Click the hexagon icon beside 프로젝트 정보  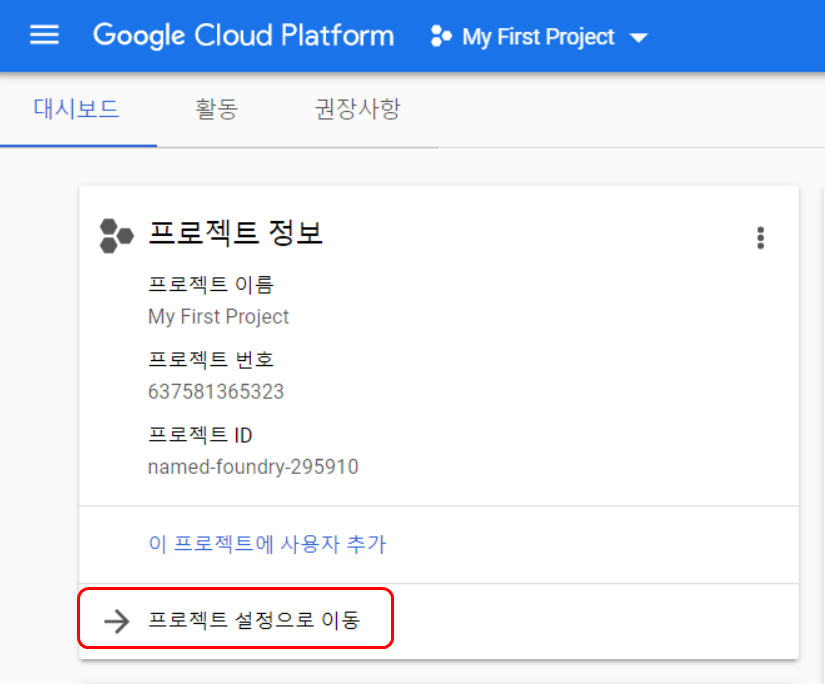tap(116, 236)
